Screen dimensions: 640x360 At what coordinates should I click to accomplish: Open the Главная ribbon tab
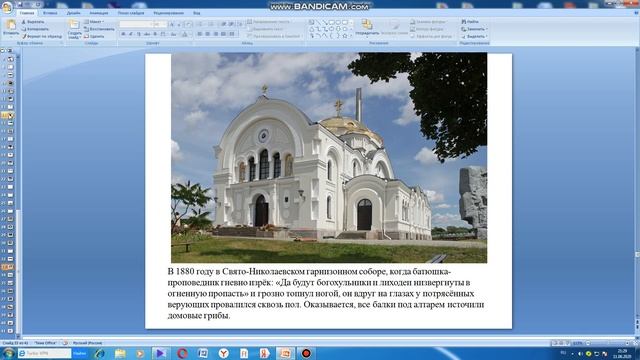[27, 13]
